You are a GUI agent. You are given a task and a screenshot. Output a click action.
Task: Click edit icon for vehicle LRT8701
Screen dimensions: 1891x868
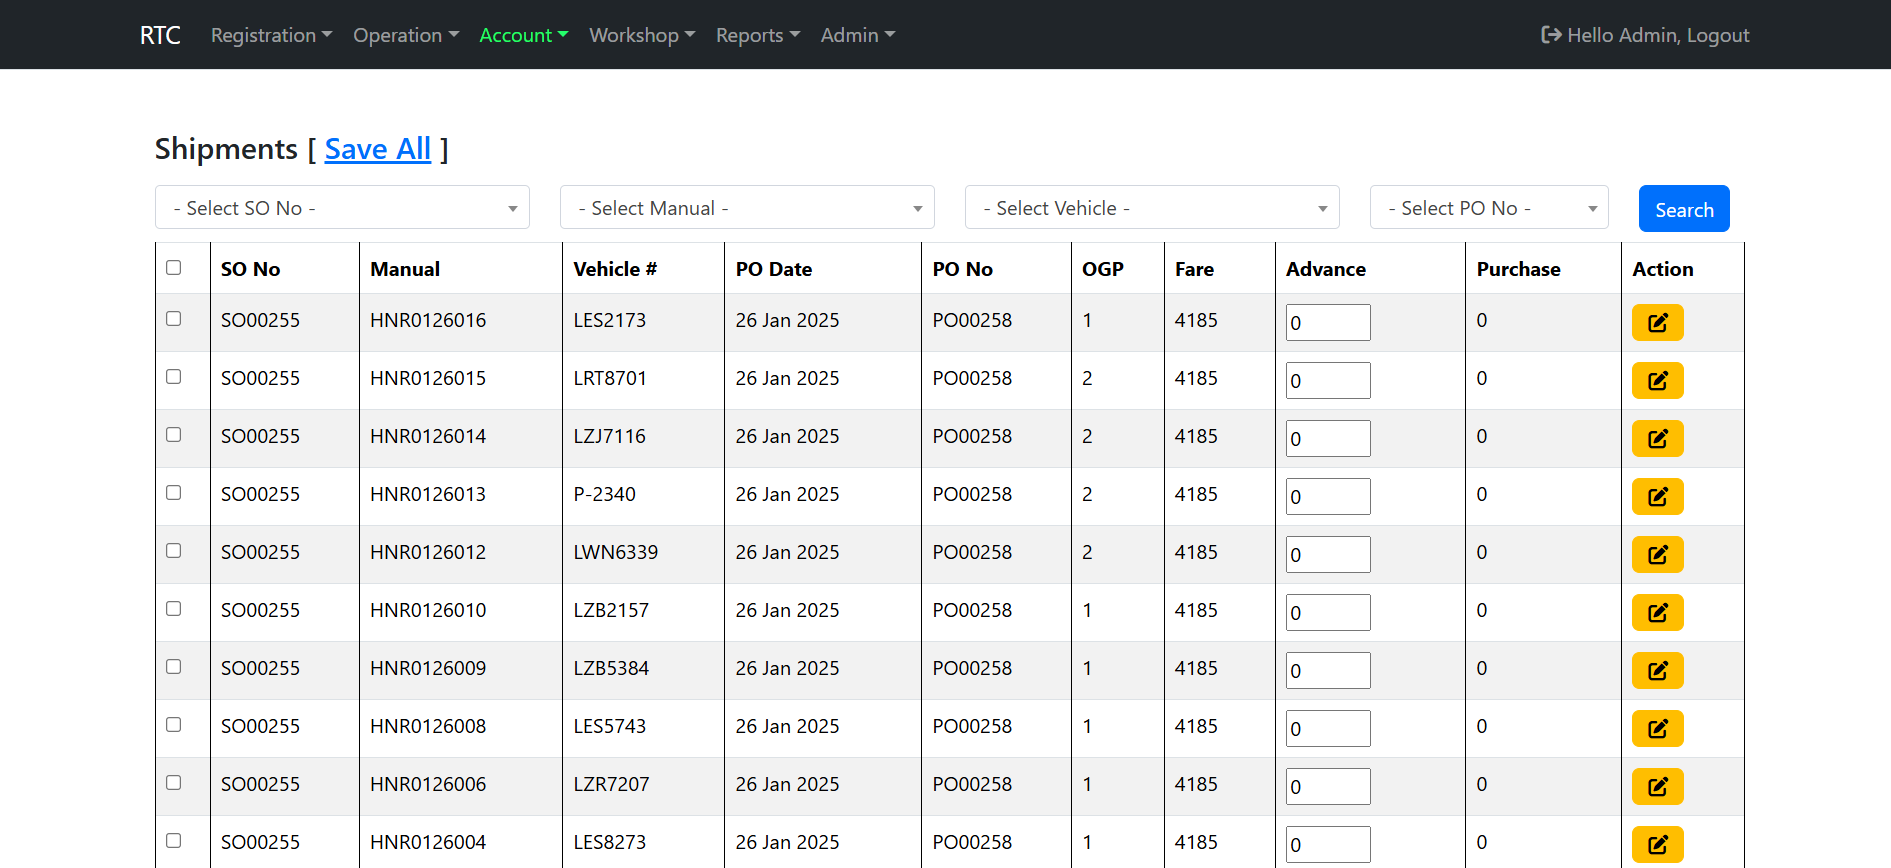pos(1657,381)
